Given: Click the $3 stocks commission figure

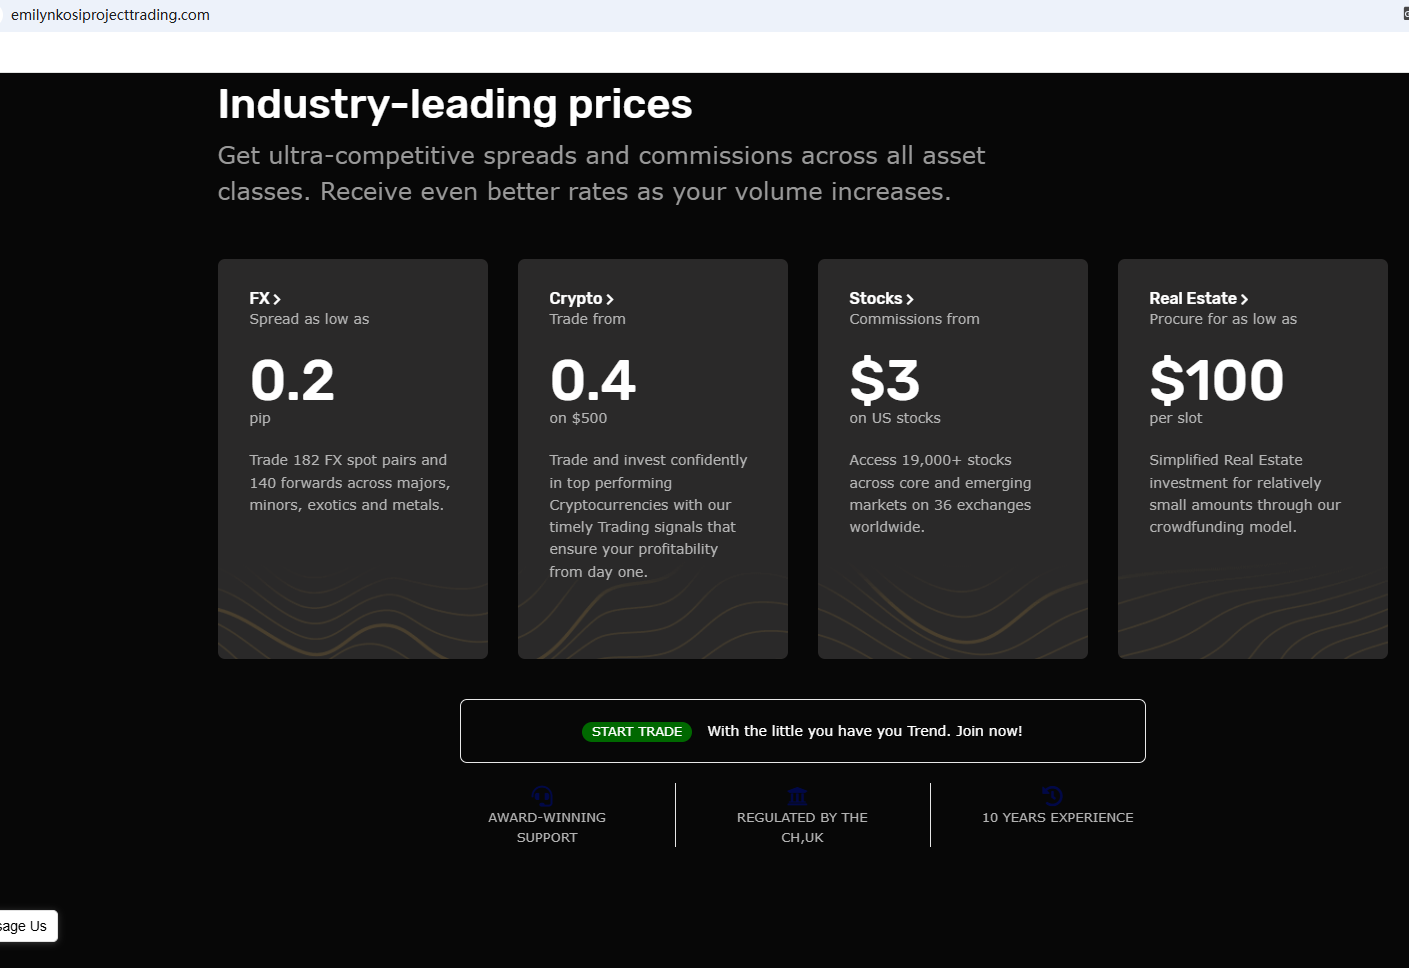Looking at the screenshot, I should click(x=884, y=380).
